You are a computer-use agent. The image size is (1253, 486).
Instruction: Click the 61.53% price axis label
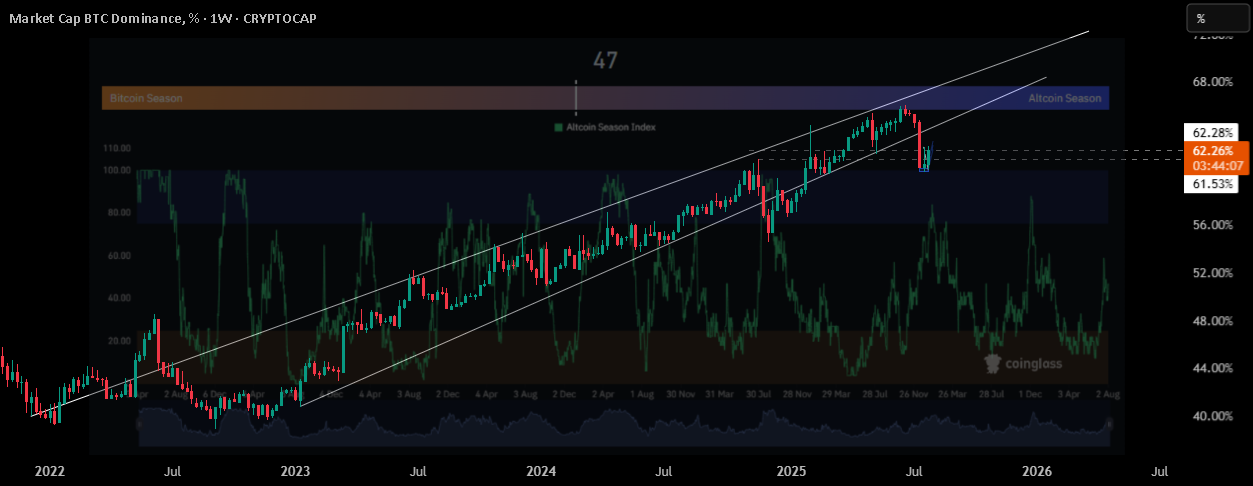(1212, 184)
